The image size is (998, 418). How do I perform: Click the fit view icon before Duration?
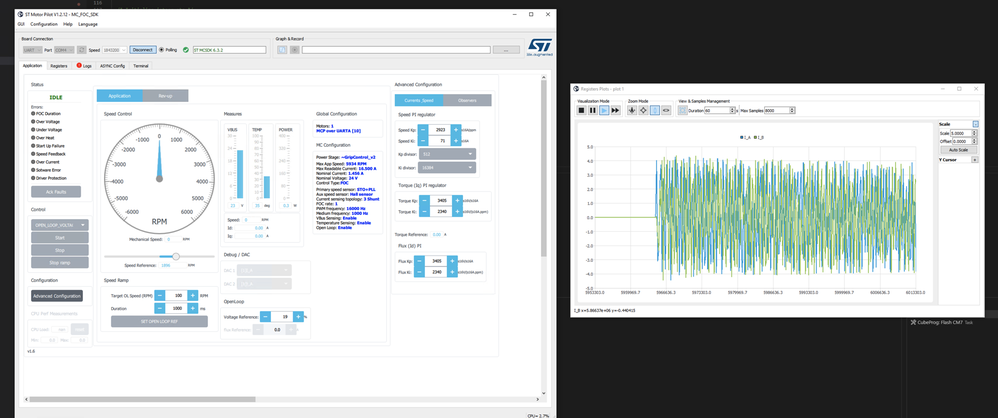[x=682, y=110]
